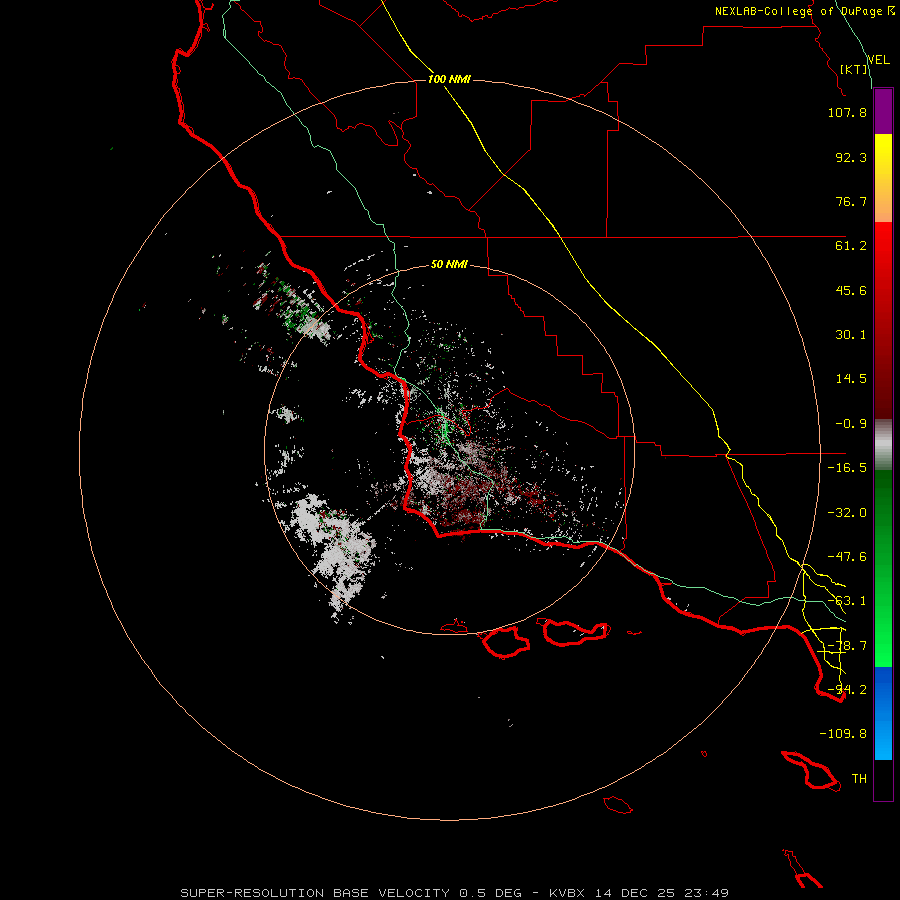
Task: Click the -16.5 velocity scale value
Action: coord(847,468)
